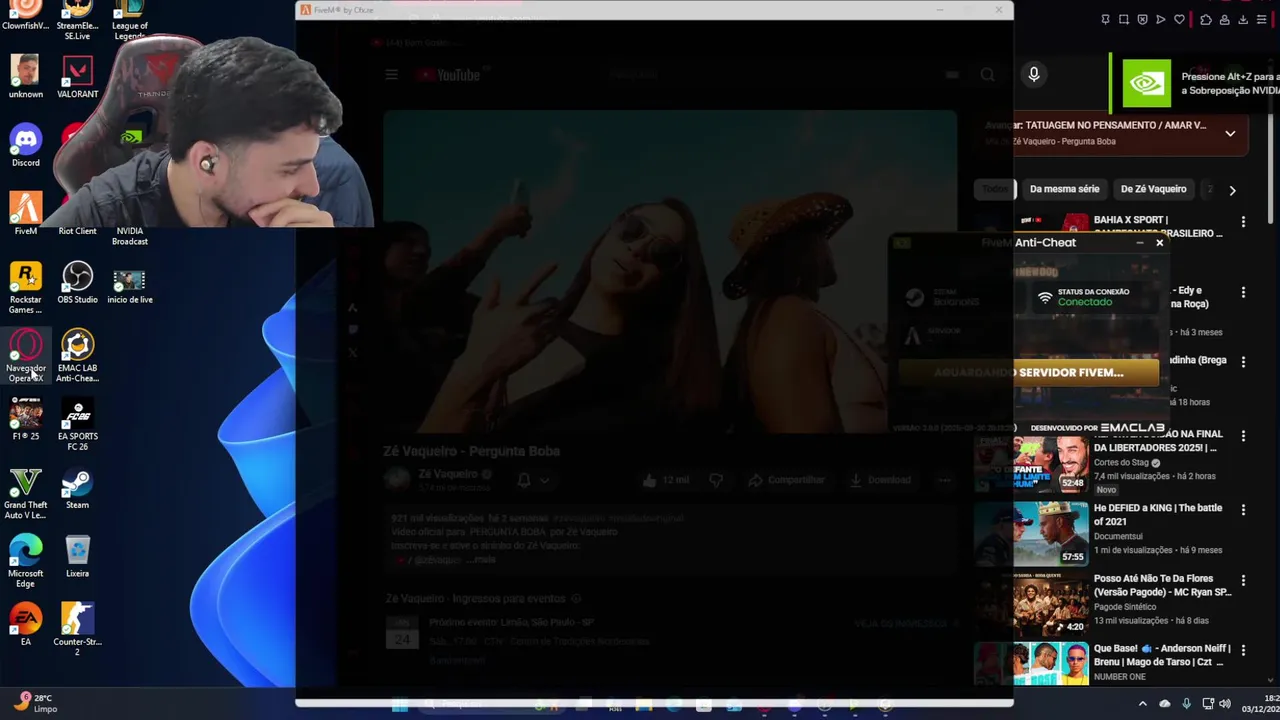Image resolution: width=1280 pixels, height=720 pixels.
Task: Show hidden system tray icons chevron
Action: (1143, 703)
